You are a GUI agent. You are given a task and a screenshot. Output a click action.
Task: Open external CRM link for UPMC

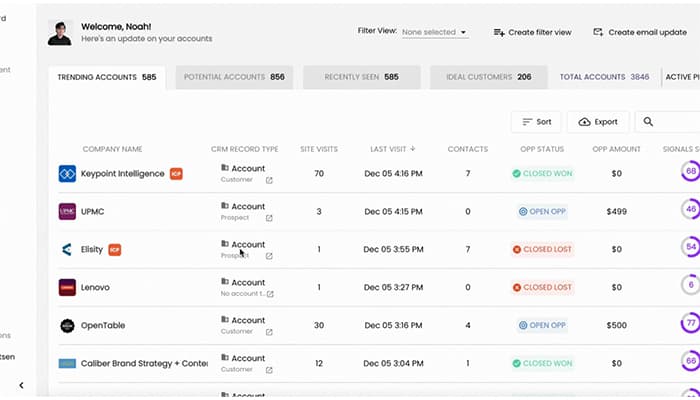[269, 218]
